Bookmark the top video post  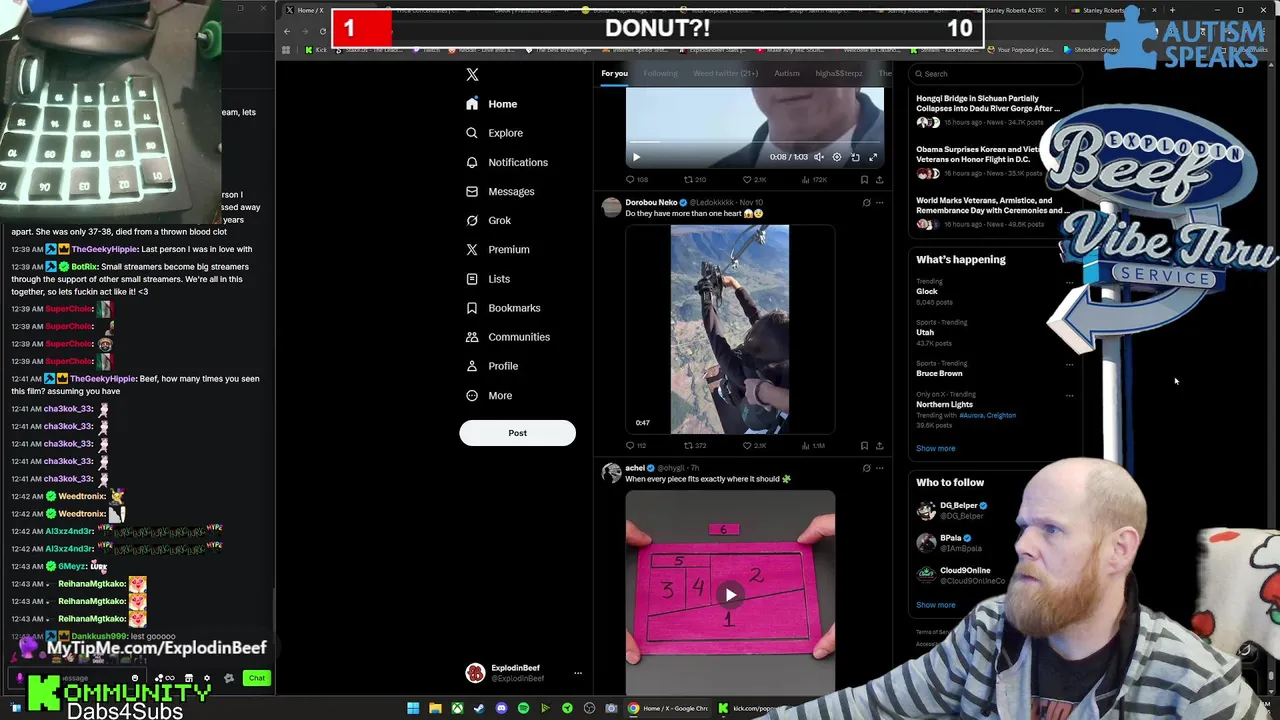[x=864, y=180]
